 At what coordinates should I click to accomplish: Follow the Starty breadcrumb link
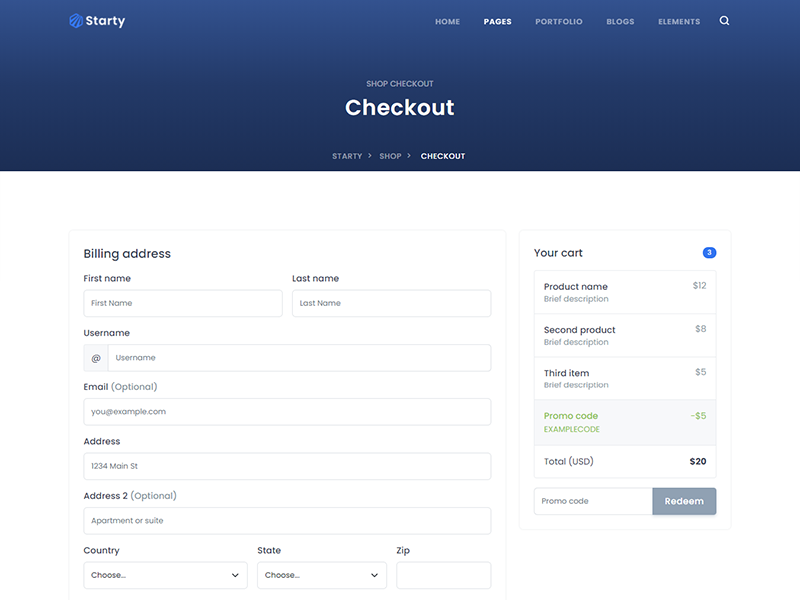pyautogui.click(x=347, y=156)
